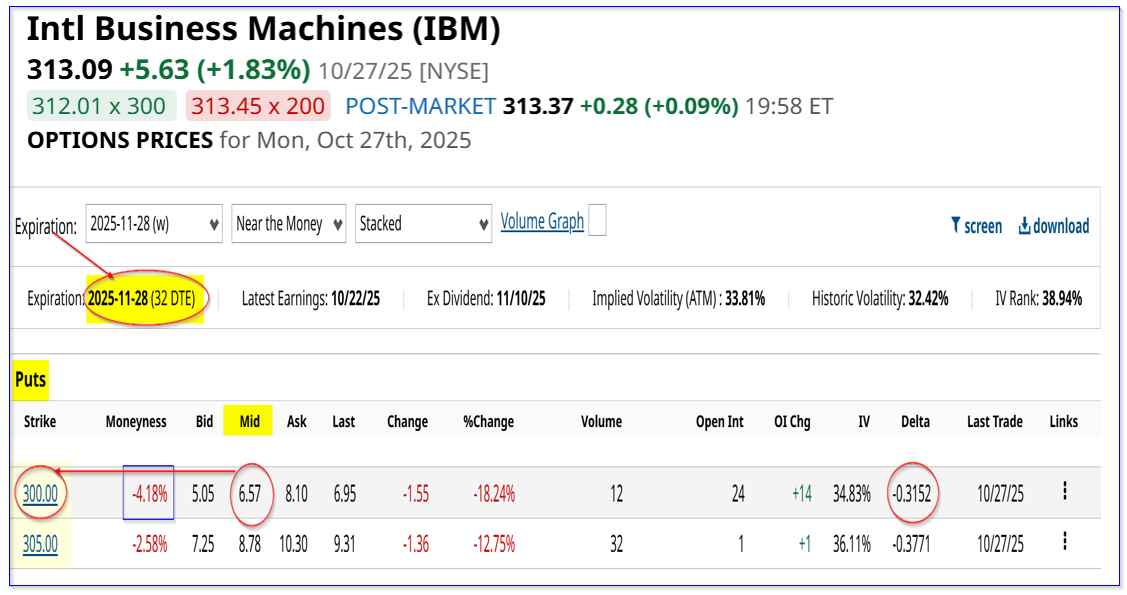Sort by Open Int column header
Screen dimensions: 1127x595
click(x=719, y=421)
